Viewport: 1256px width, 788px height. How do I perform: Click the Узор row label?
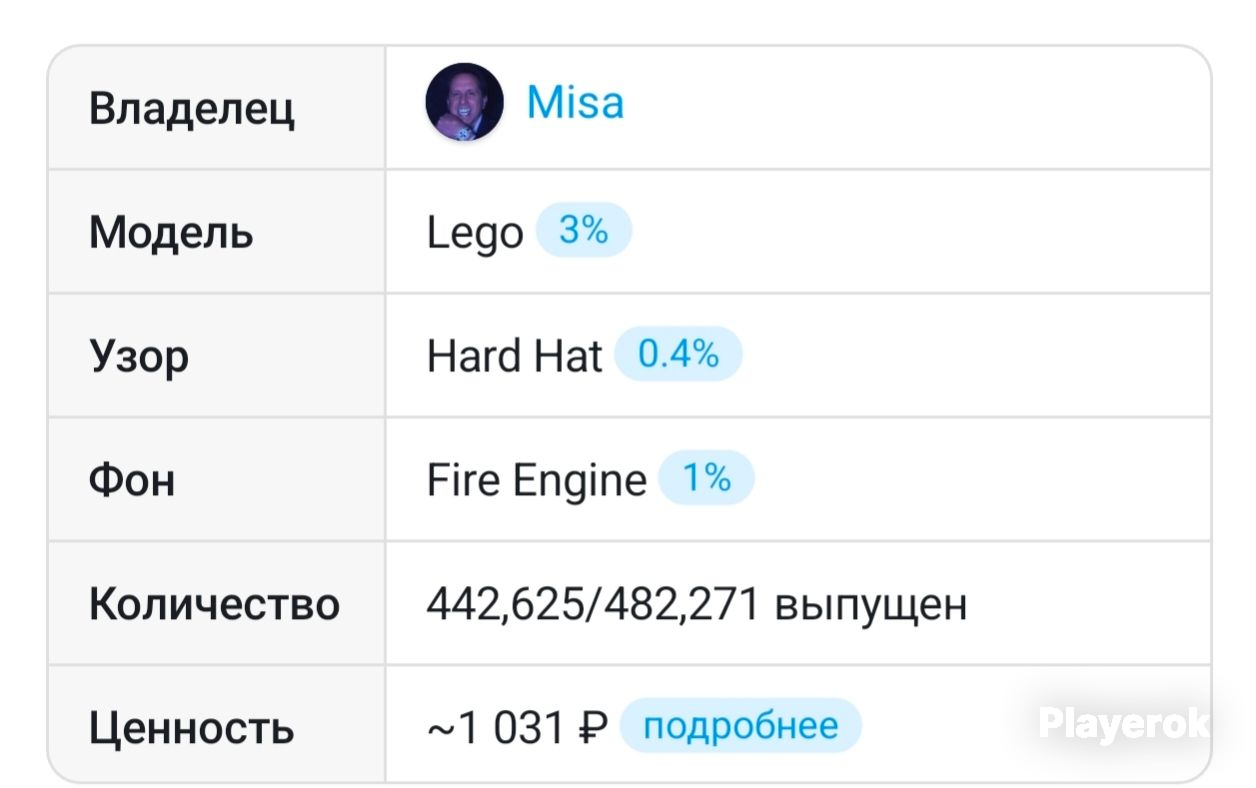pyautogui.click(x=139, y=358)
